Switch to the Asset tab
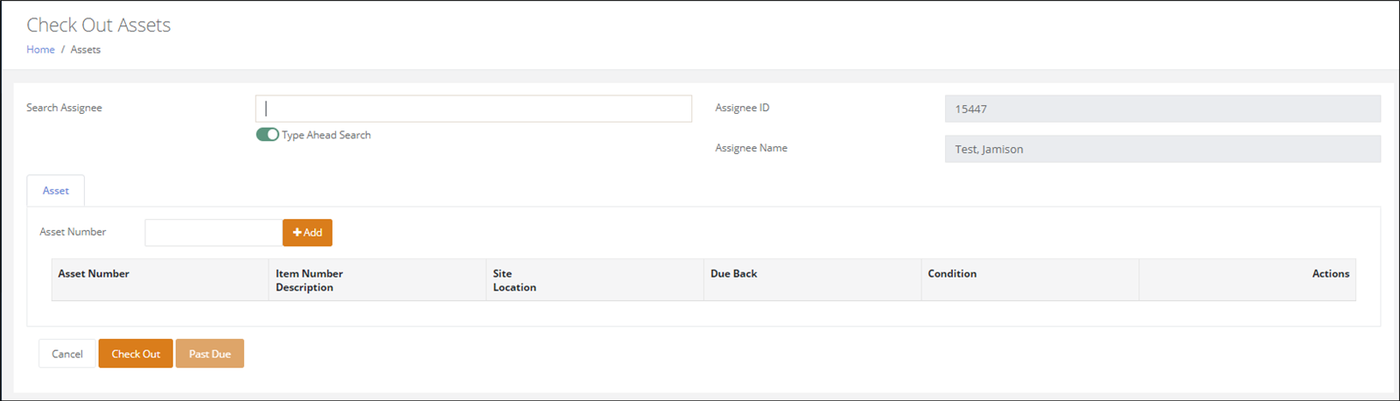 point(56,190)
